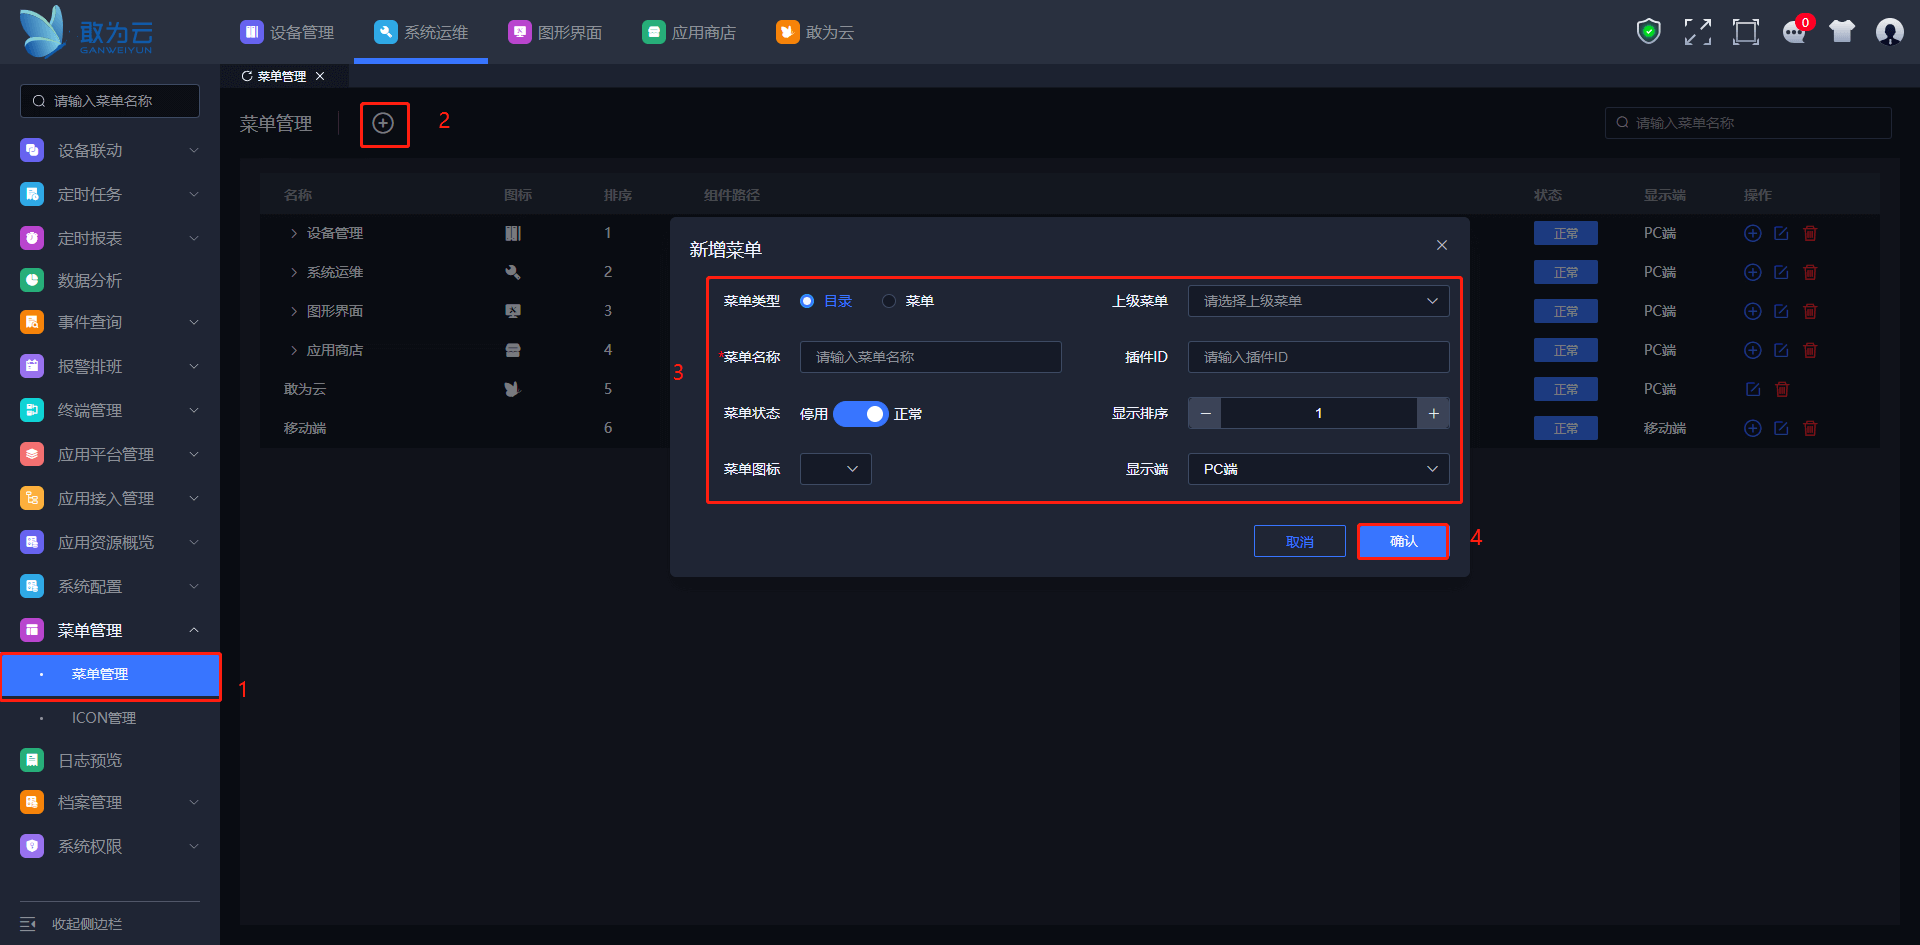Viewport: 1920px width, 945px height.
Task: Click the 插件ID input field
Action: point(1318,357)
